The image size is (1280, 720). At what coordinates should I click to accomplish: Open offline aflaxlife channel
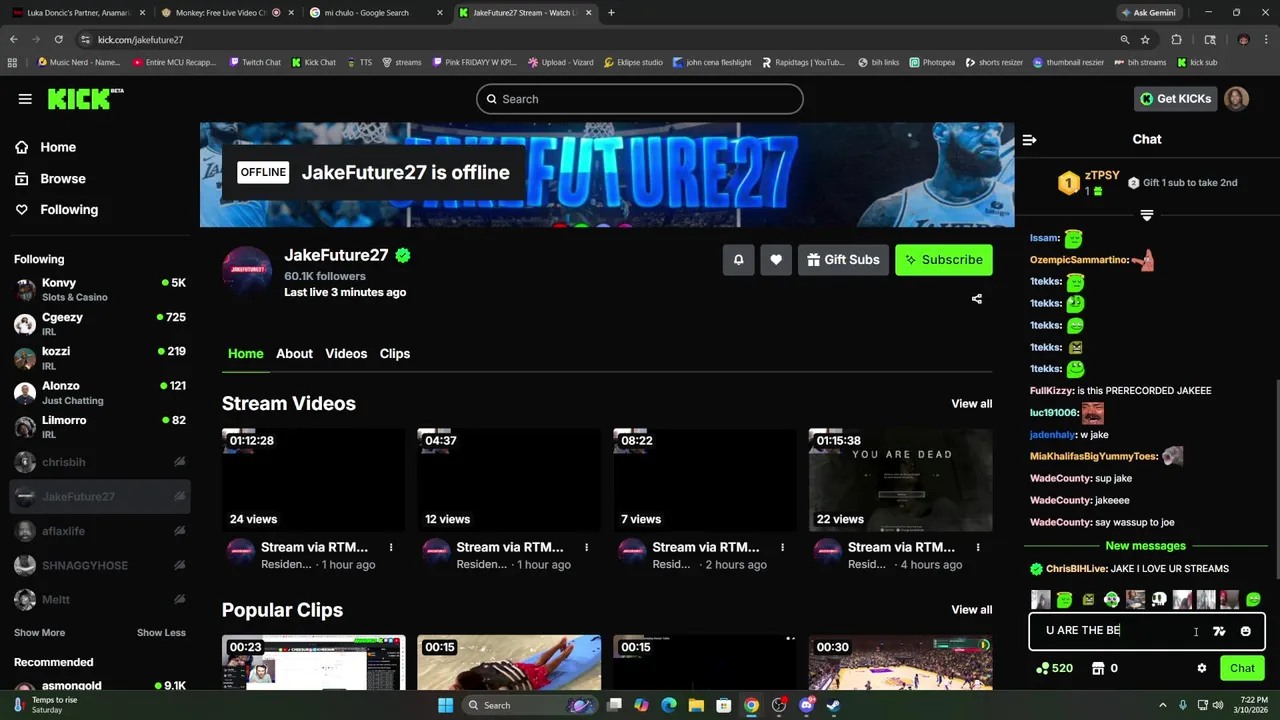pos(100,531)
